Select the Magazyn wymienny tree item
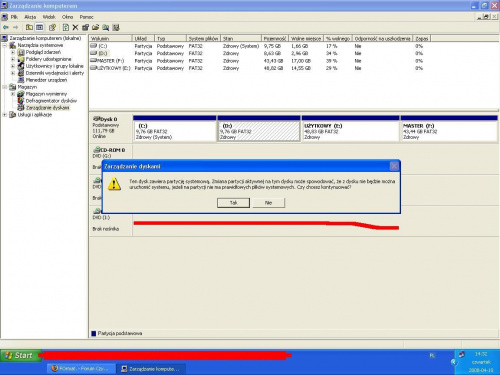500x375 pixels. point(46,94)
